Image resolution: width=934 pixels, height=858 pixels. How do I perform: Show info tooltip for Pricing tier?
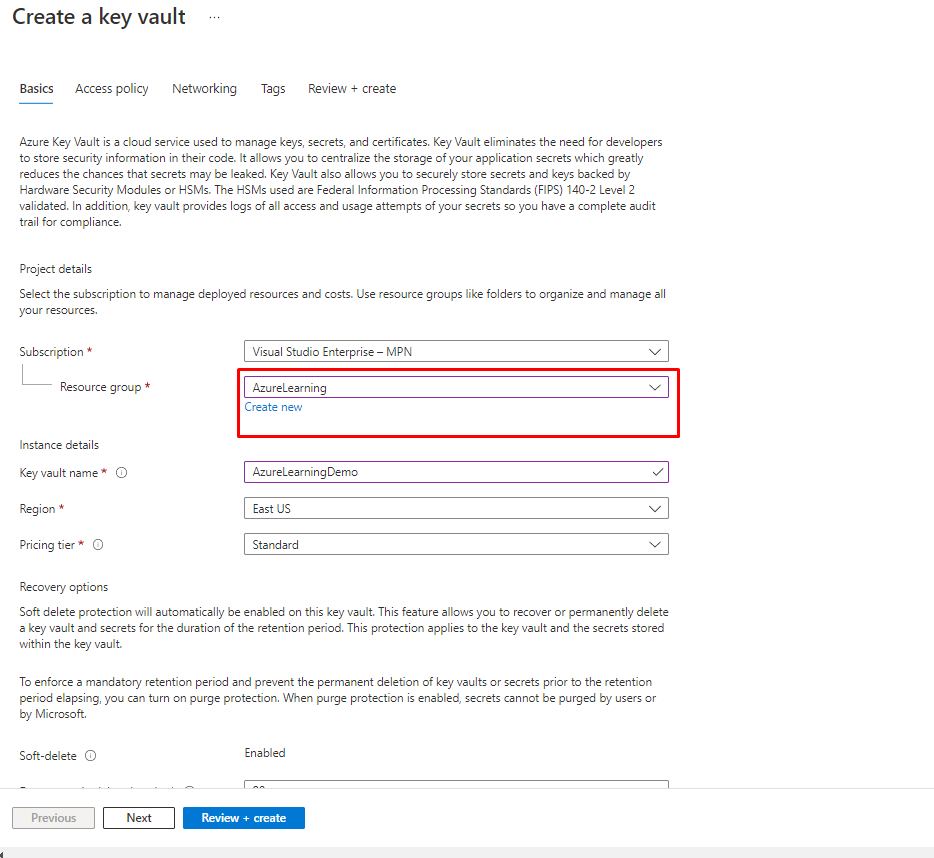[98, 545]
